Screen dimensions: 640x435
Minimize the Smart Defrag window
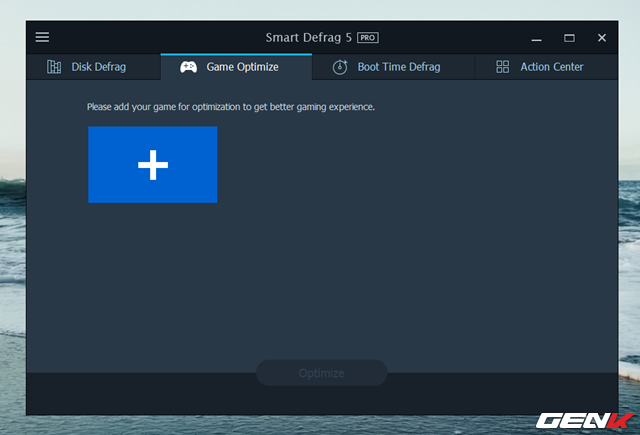[x=536, y=38]
